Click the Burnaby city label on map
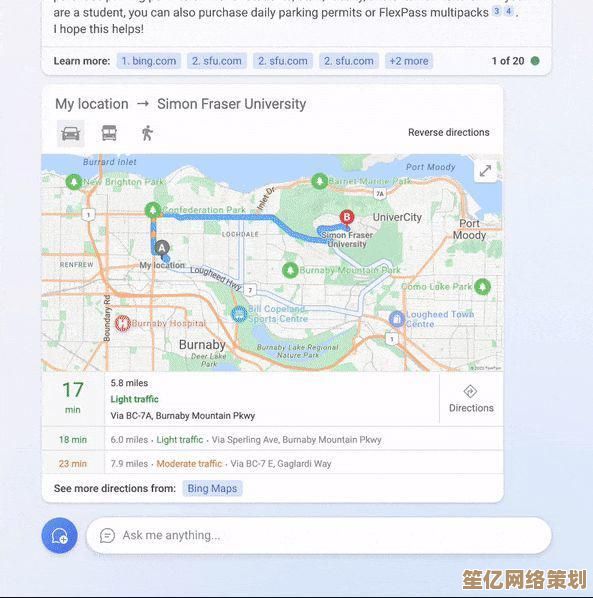Image resolution: width=593 pixels, height=598 pixels. [202, 345]
